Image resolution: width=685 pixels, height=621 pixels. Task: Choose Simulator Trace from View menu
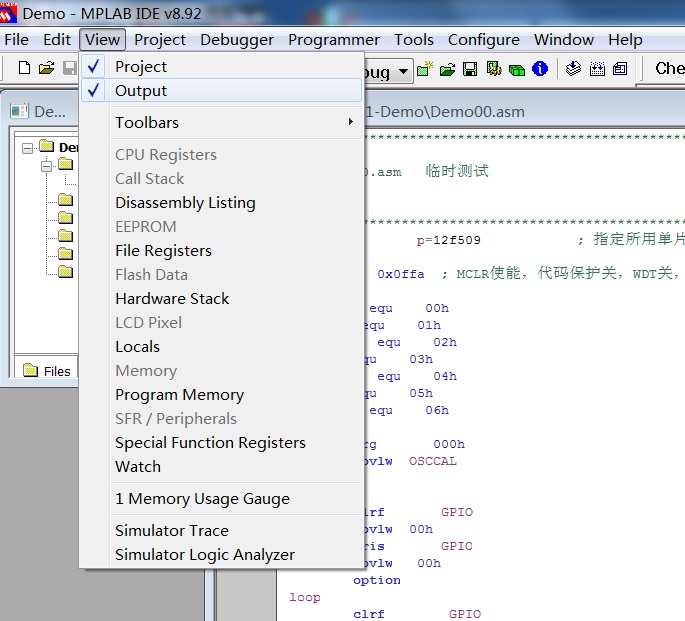tap(222, 531)
